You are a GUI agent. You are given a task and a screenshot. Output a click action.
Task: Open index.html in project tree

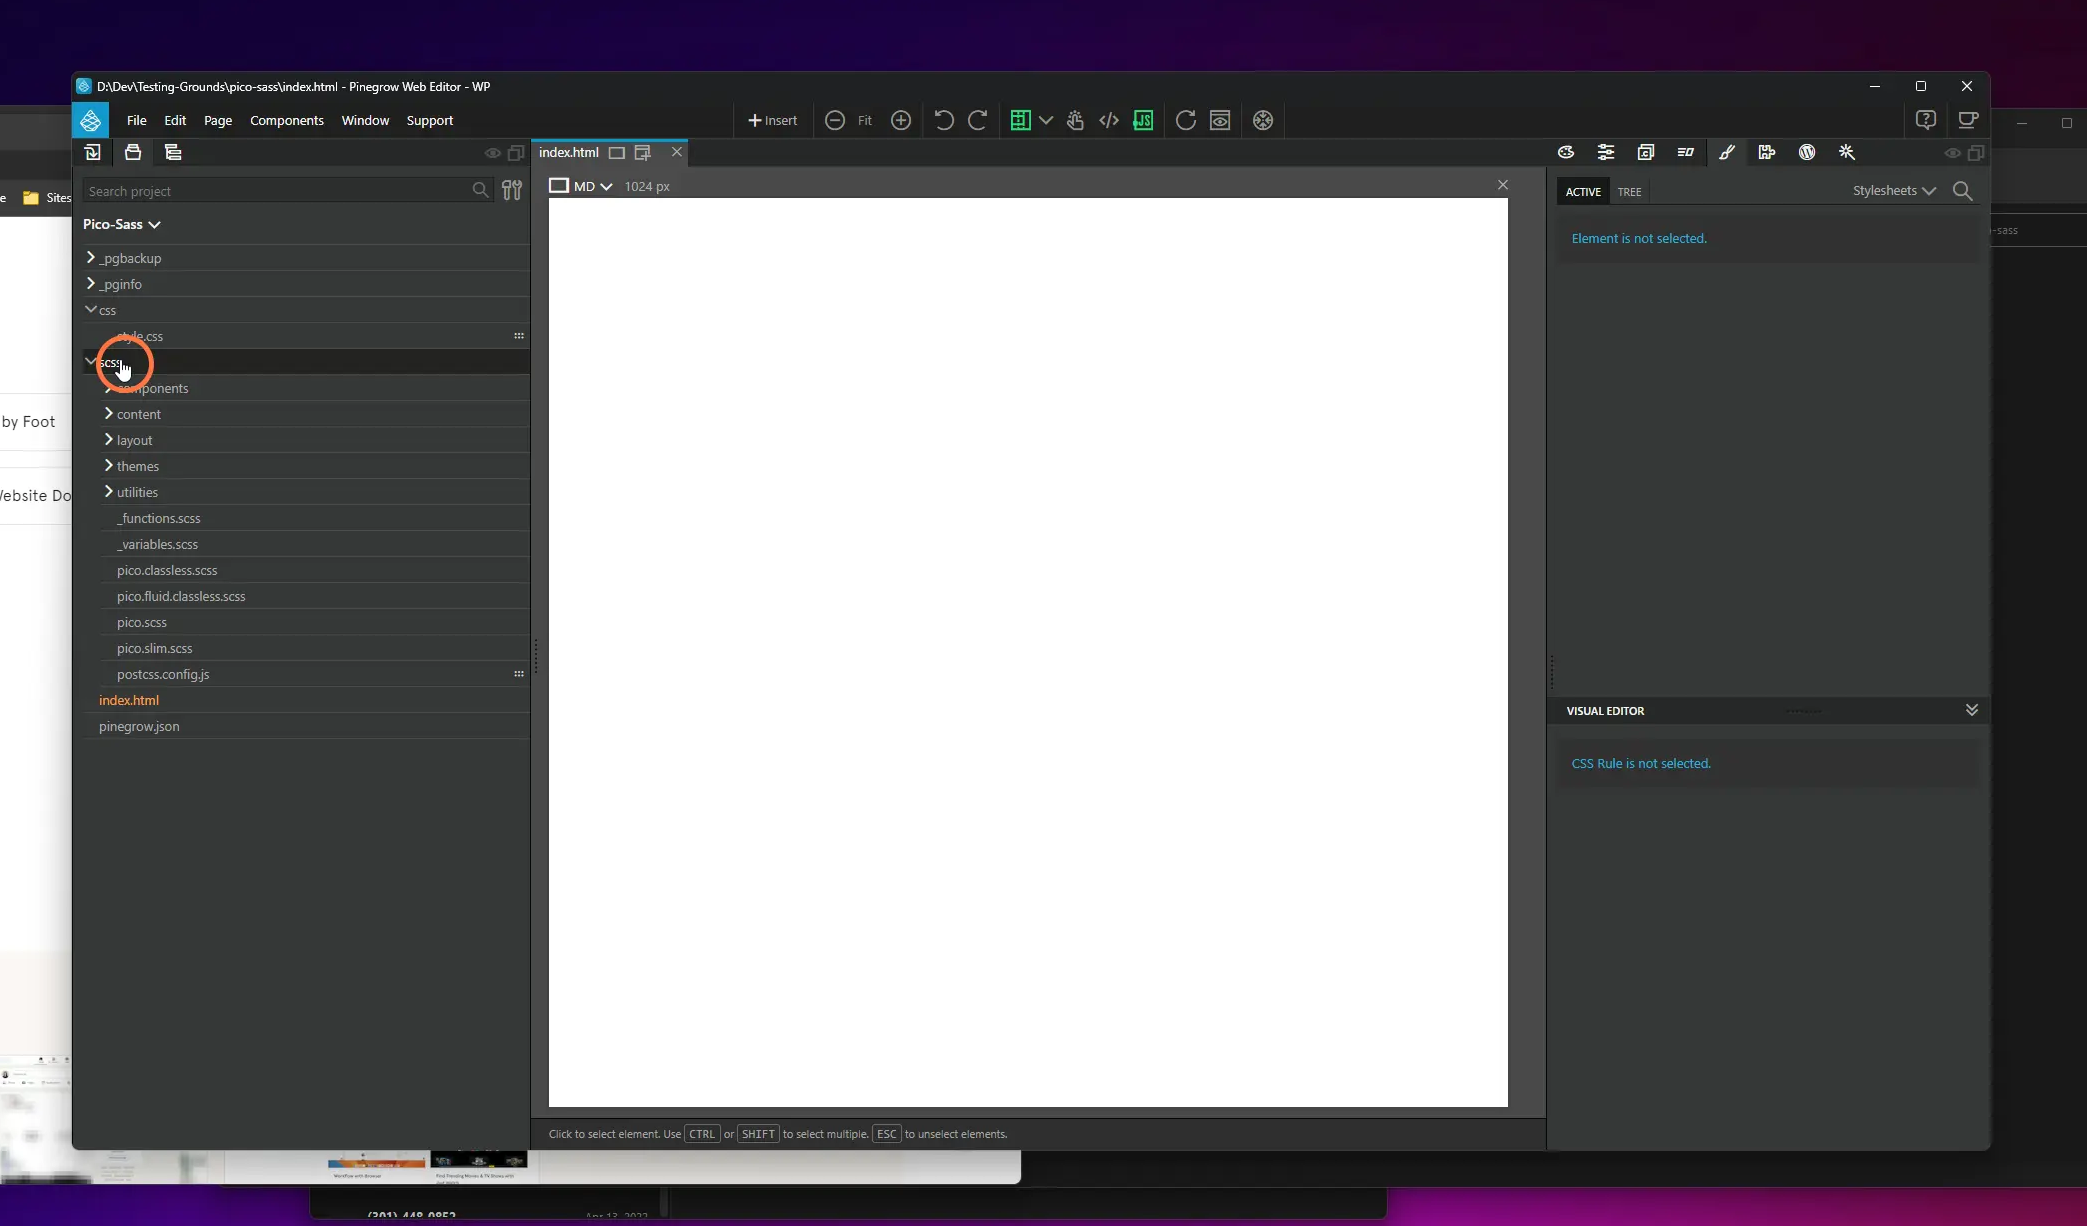coord(129,700)
